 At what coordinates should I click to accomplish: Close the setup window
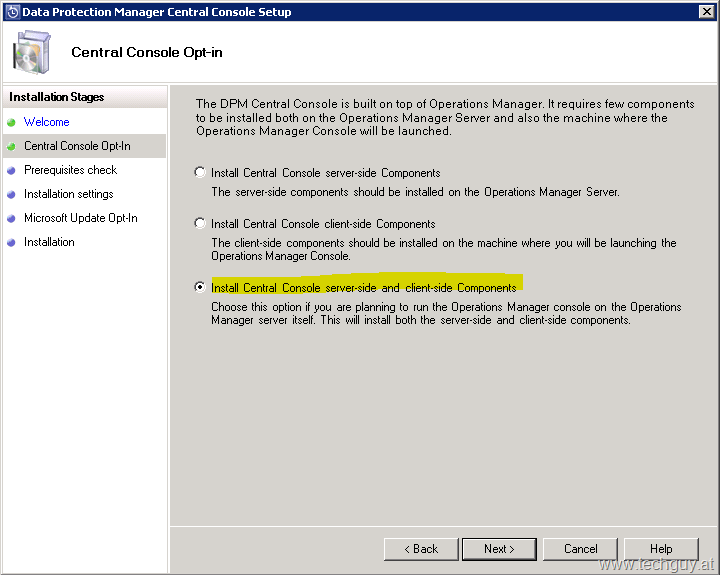(706, 11)
